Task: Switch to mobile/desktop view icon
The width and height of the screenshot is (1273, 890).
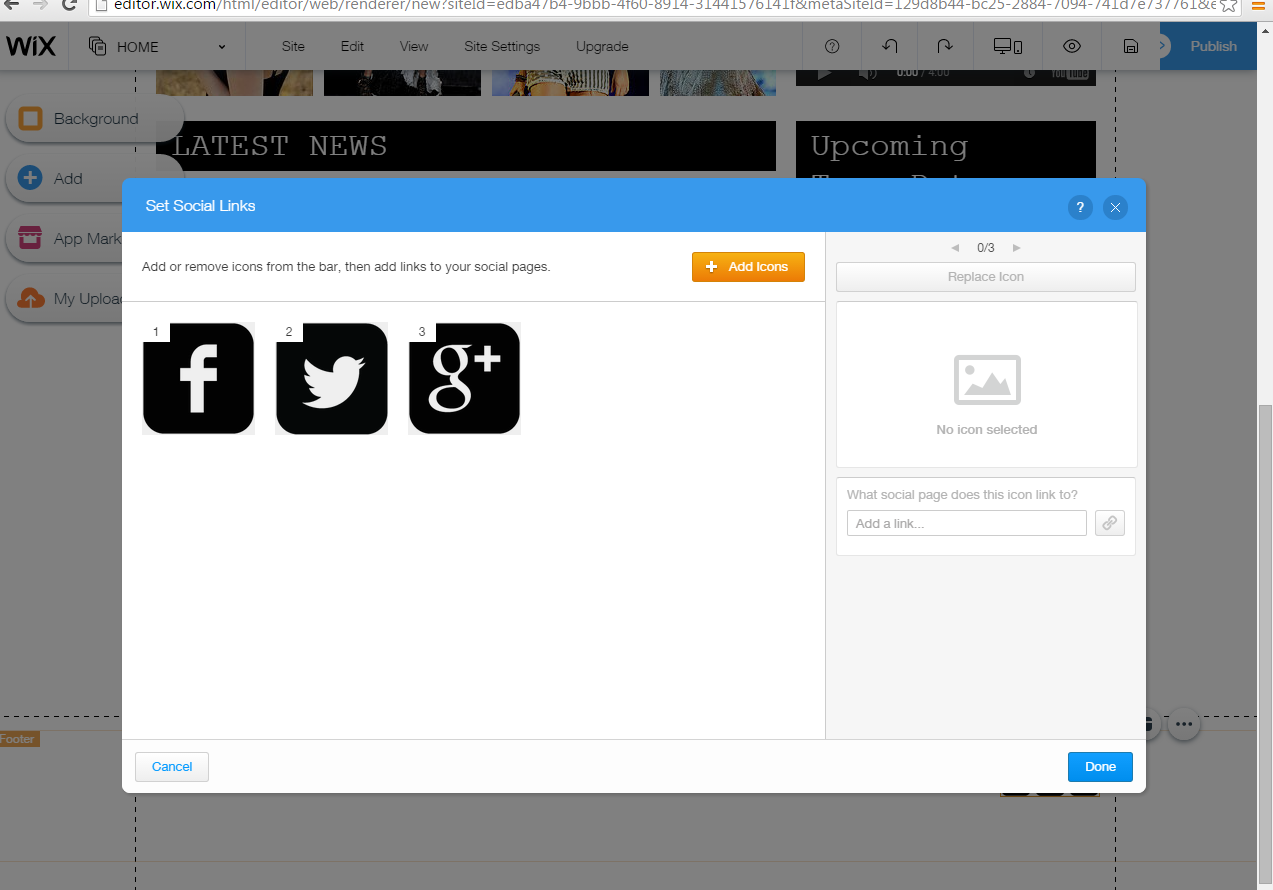Action: coord(1007,46)
